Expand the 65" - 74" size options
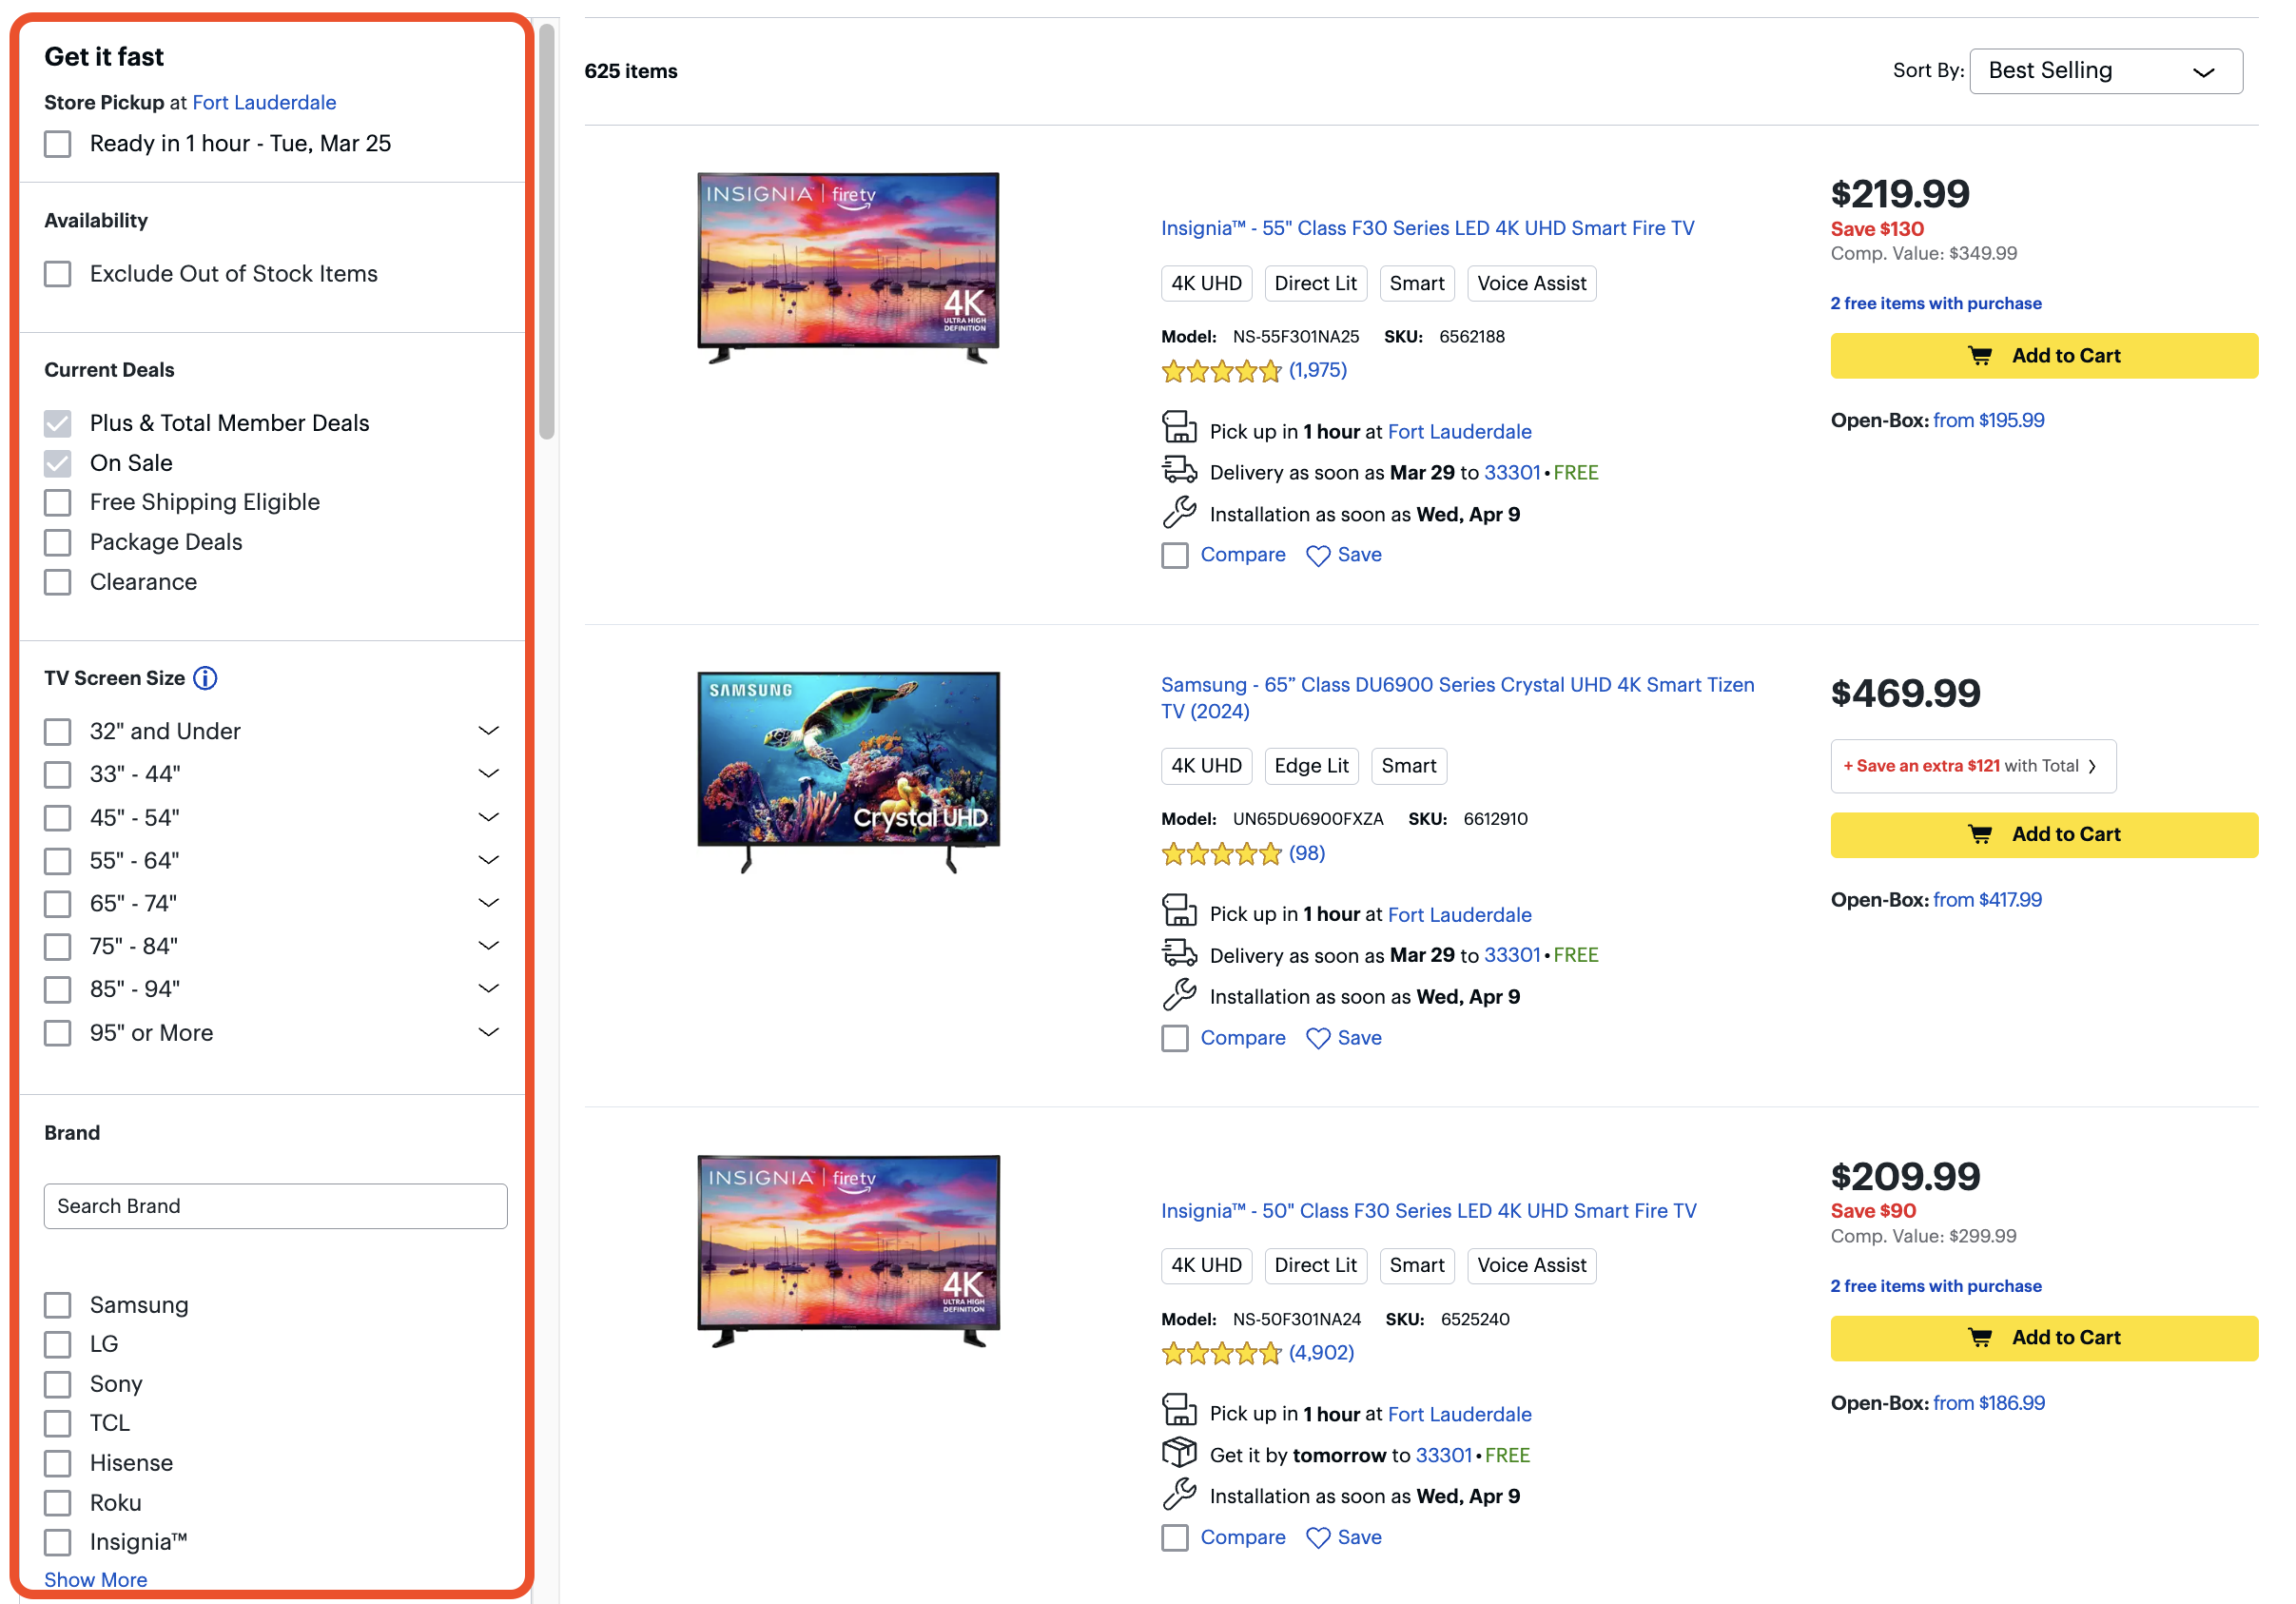 (x=488, y=904)
